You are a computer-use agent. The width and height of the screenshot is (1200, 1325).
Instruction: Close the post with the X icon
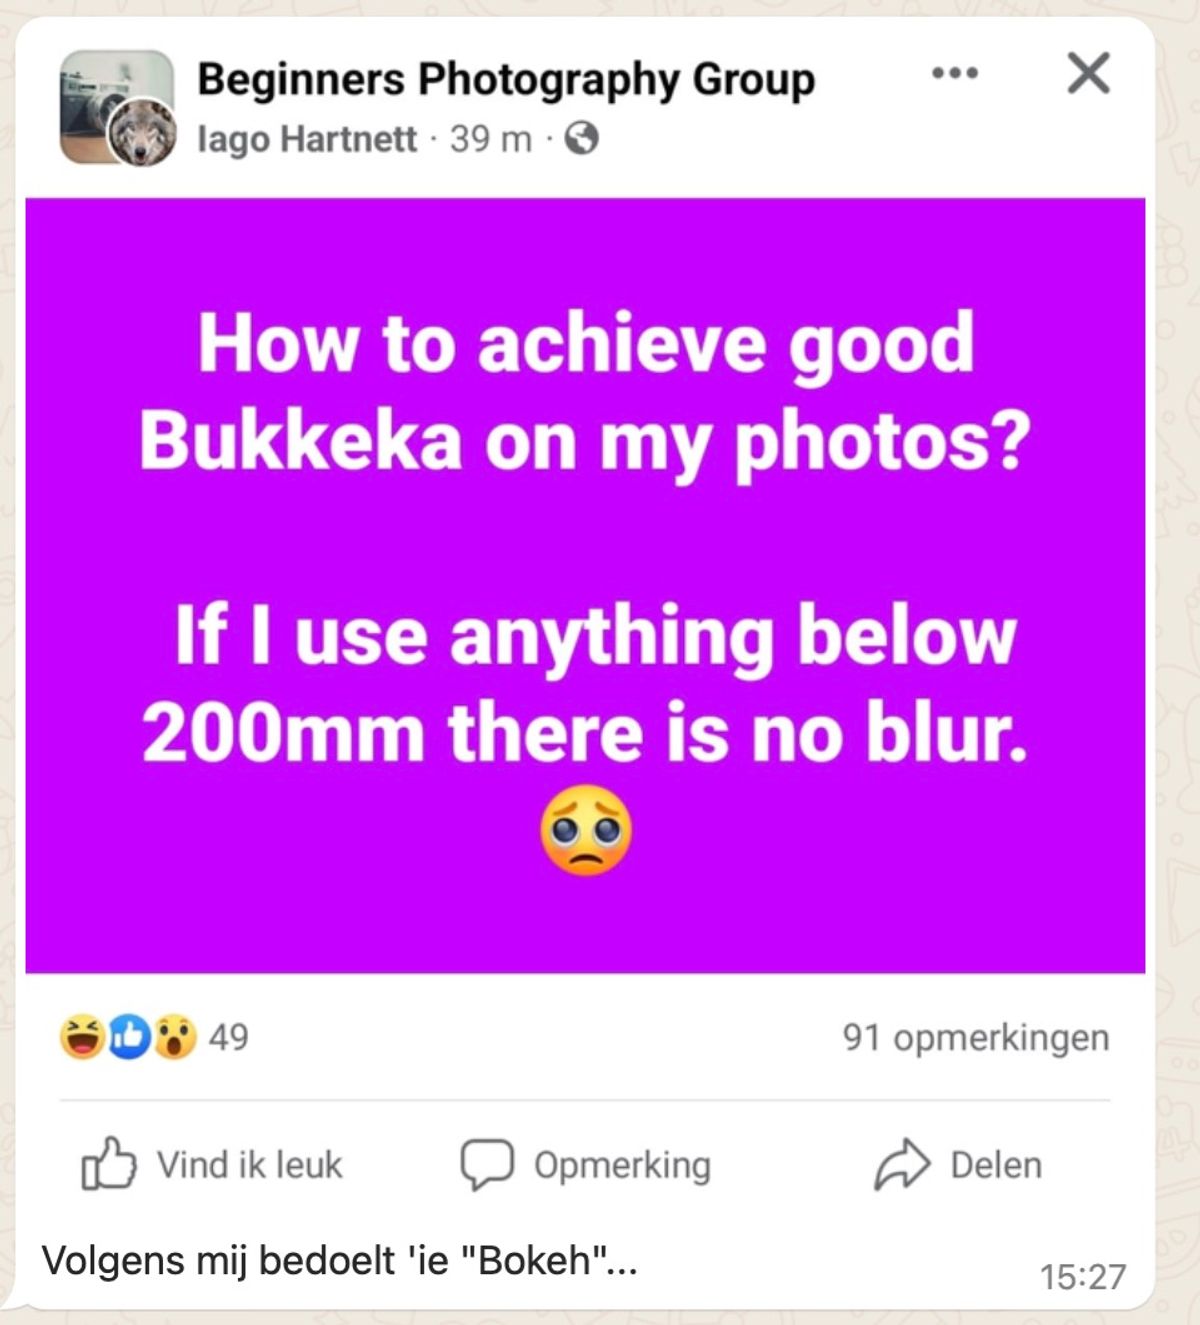pyautogui.click(x=1088, y=73)
